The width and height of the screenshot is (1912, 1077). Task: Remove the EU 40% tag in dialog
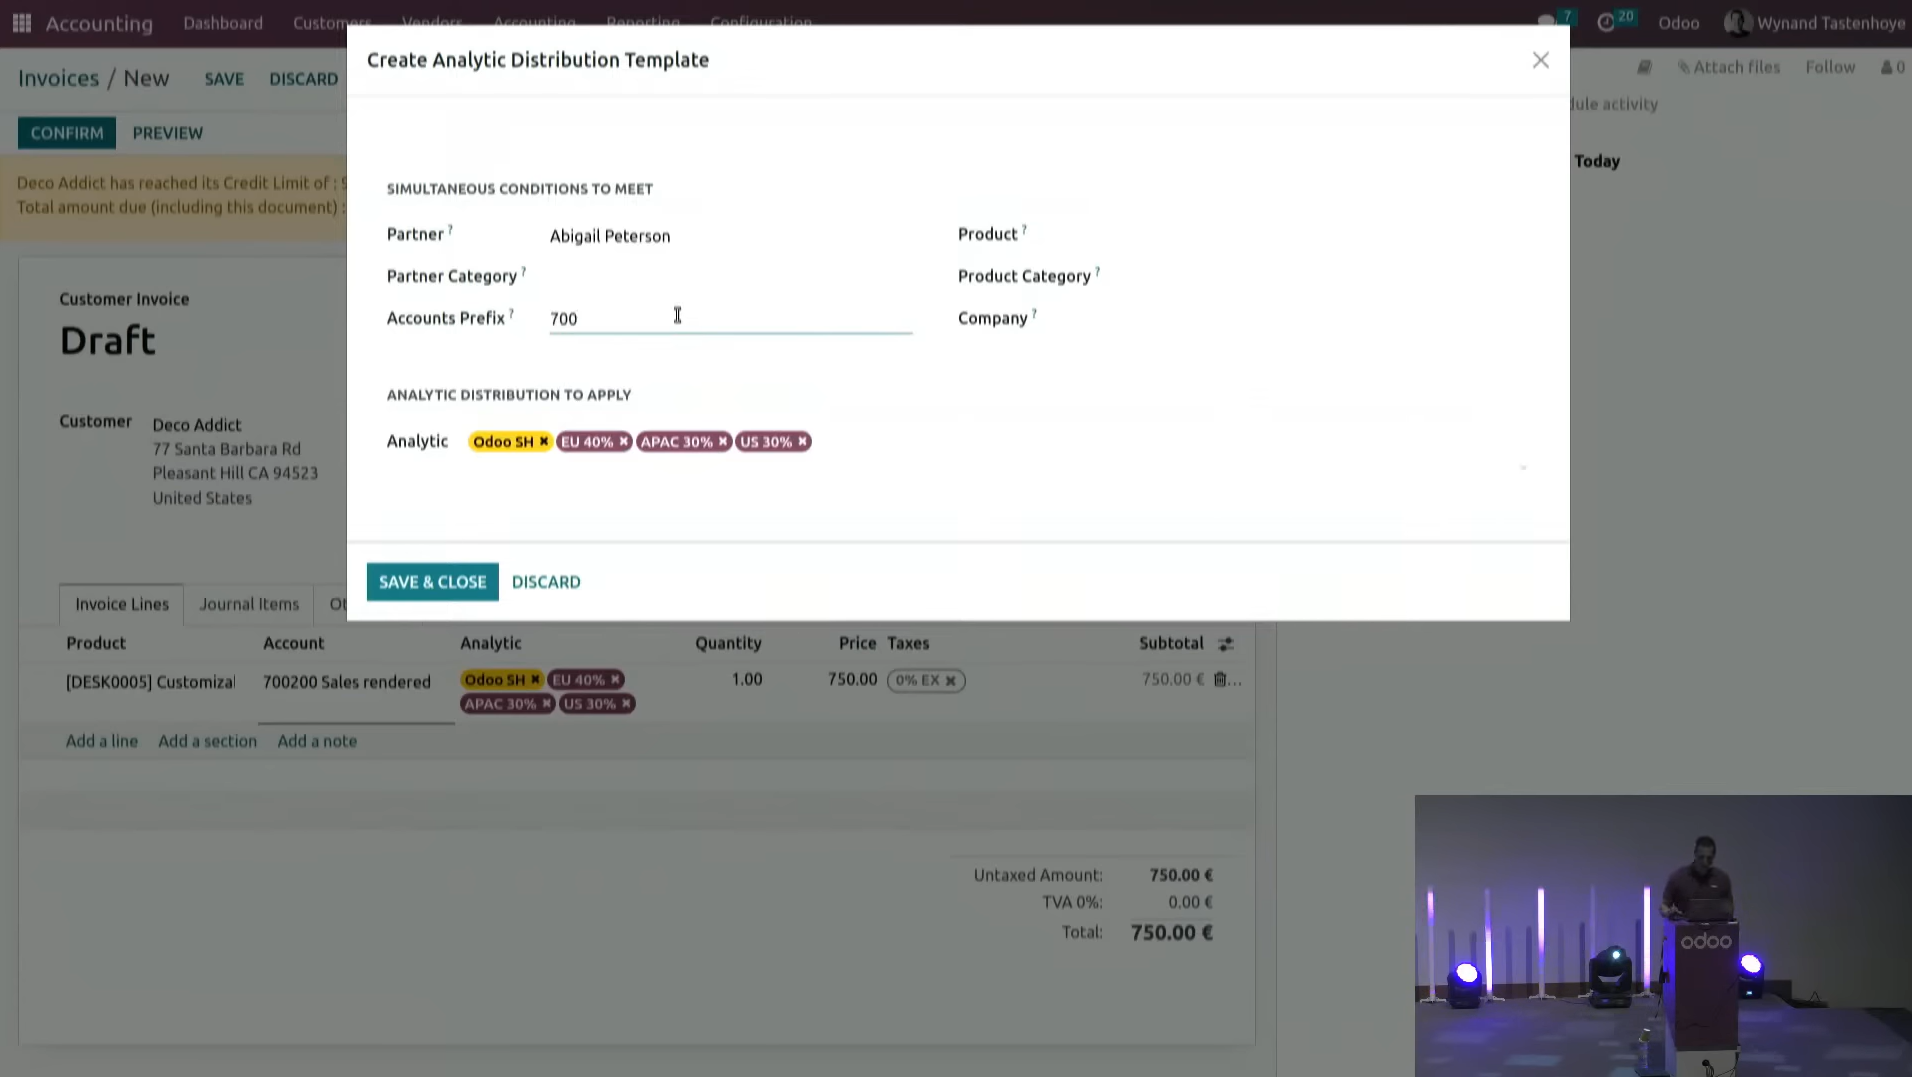pos(624,441)
